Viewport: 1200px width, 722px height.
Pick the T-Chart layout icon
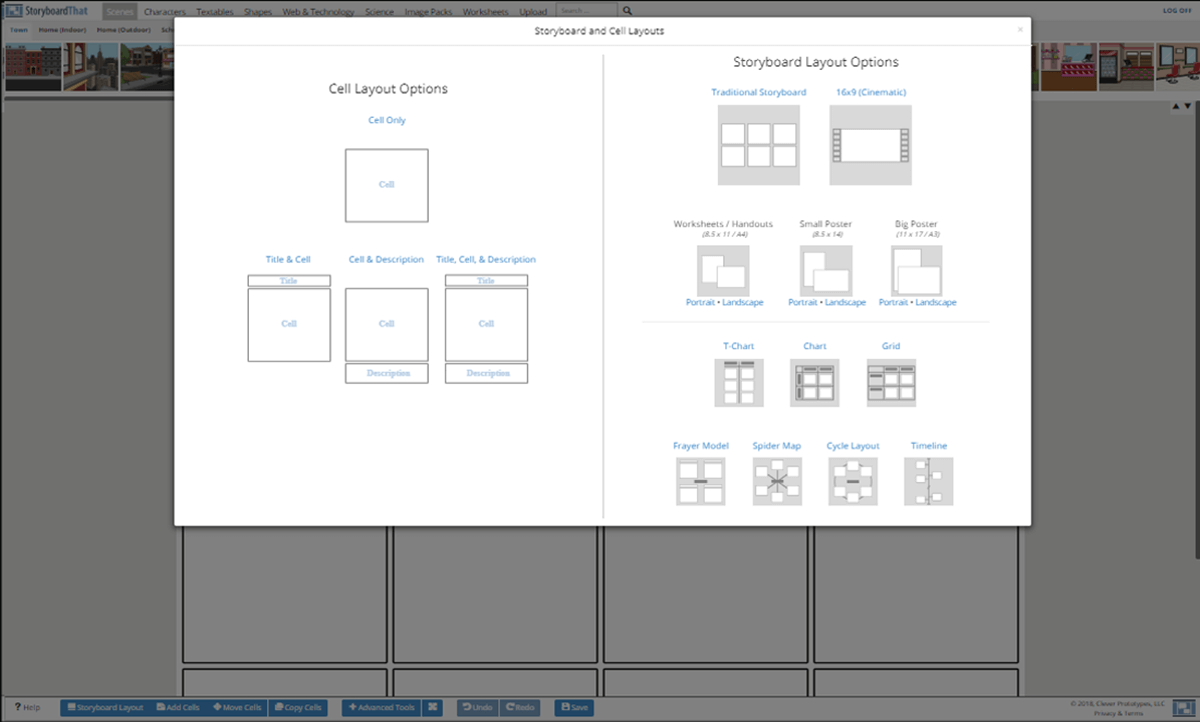(739, 382)
